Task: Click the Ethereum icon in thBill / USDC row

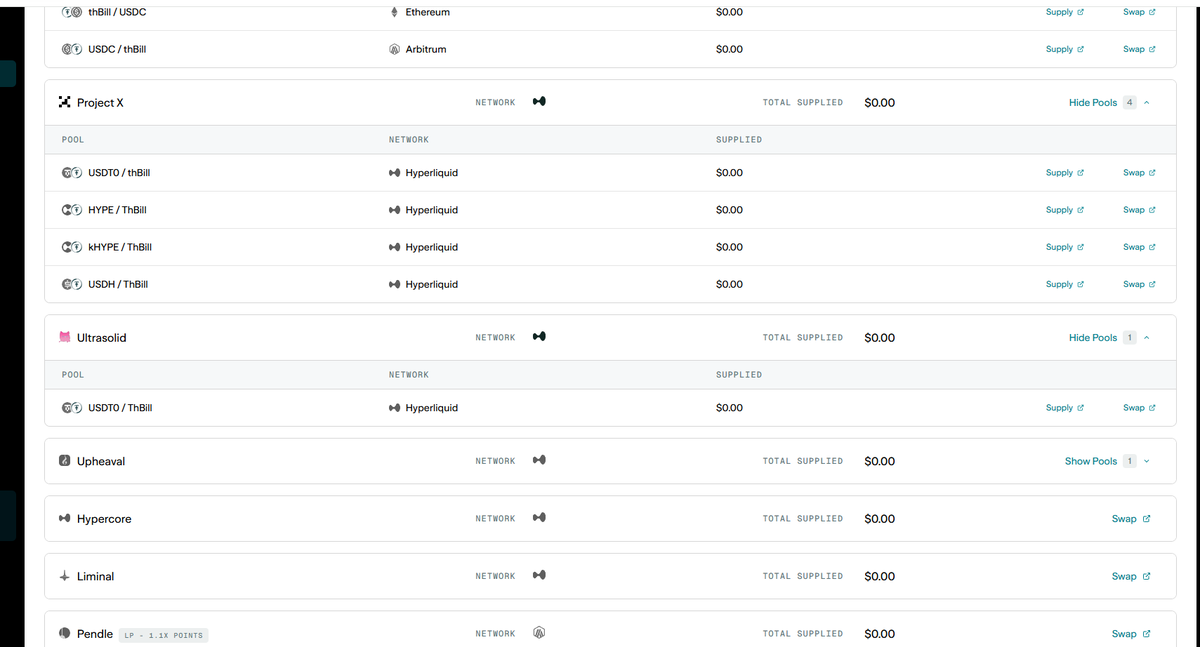Action: [x=394, y=12]
